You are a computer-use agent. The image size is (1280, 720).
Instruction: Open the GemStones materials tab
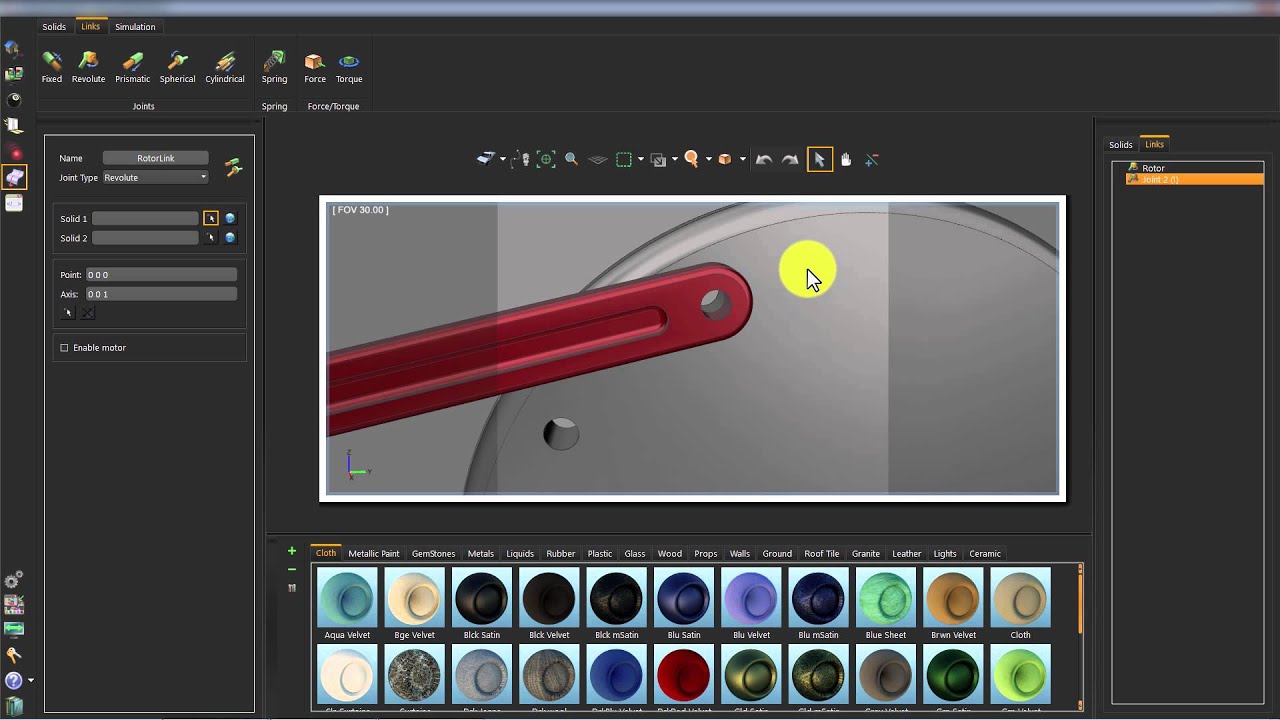tap(433, 554)
